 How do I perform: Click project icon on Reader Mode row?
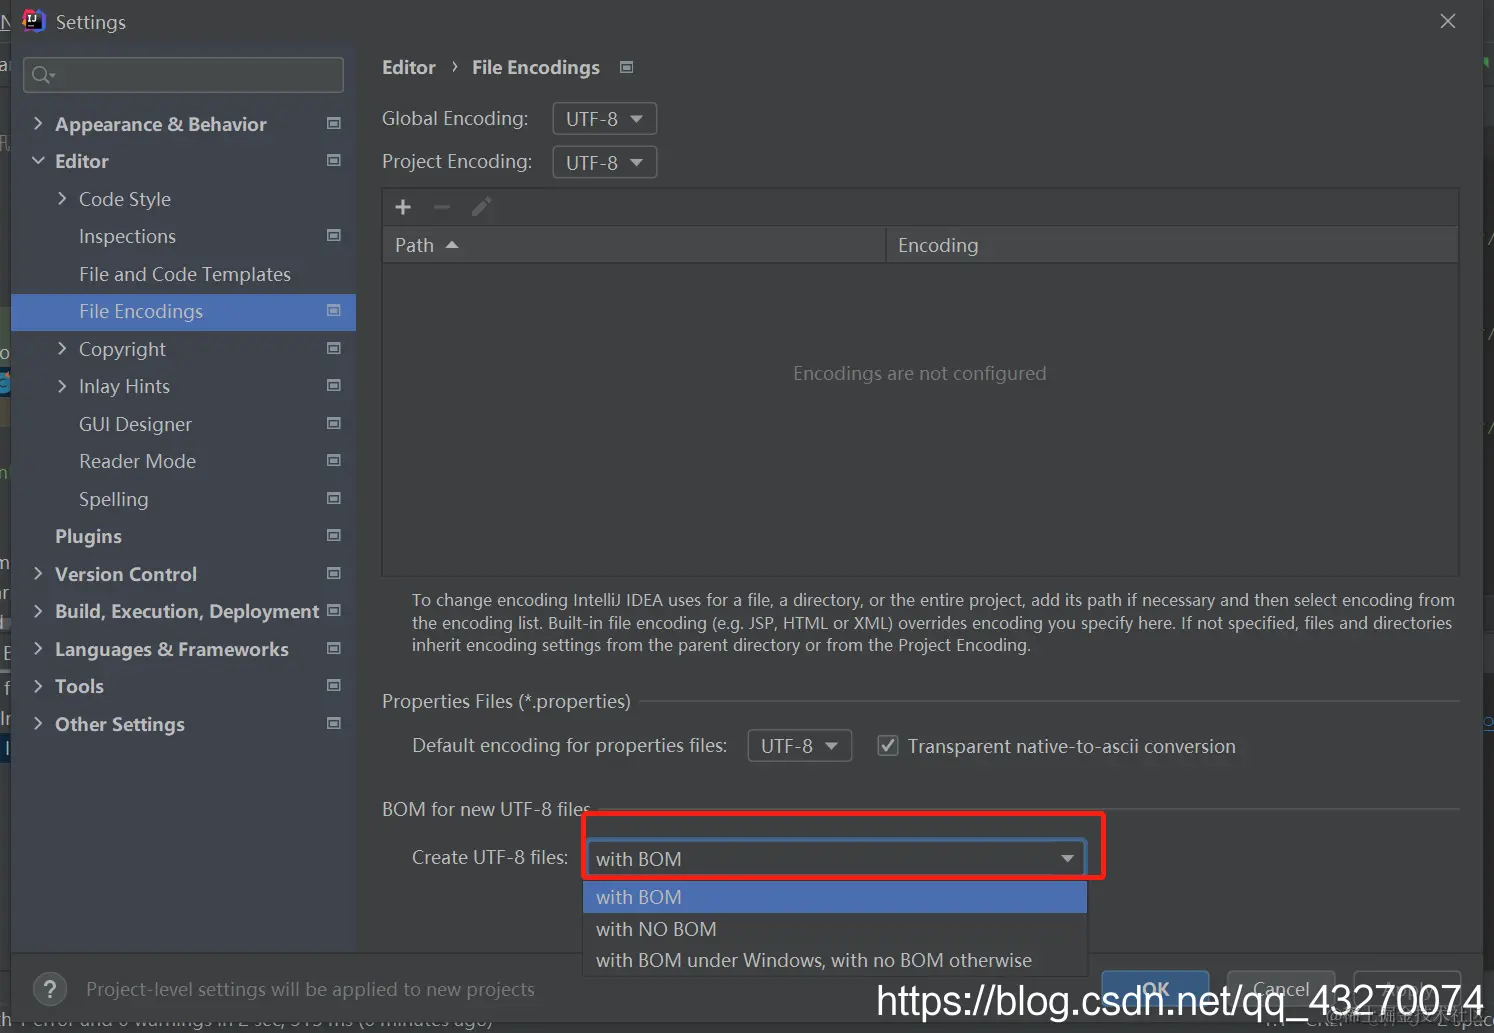[334, 460]
